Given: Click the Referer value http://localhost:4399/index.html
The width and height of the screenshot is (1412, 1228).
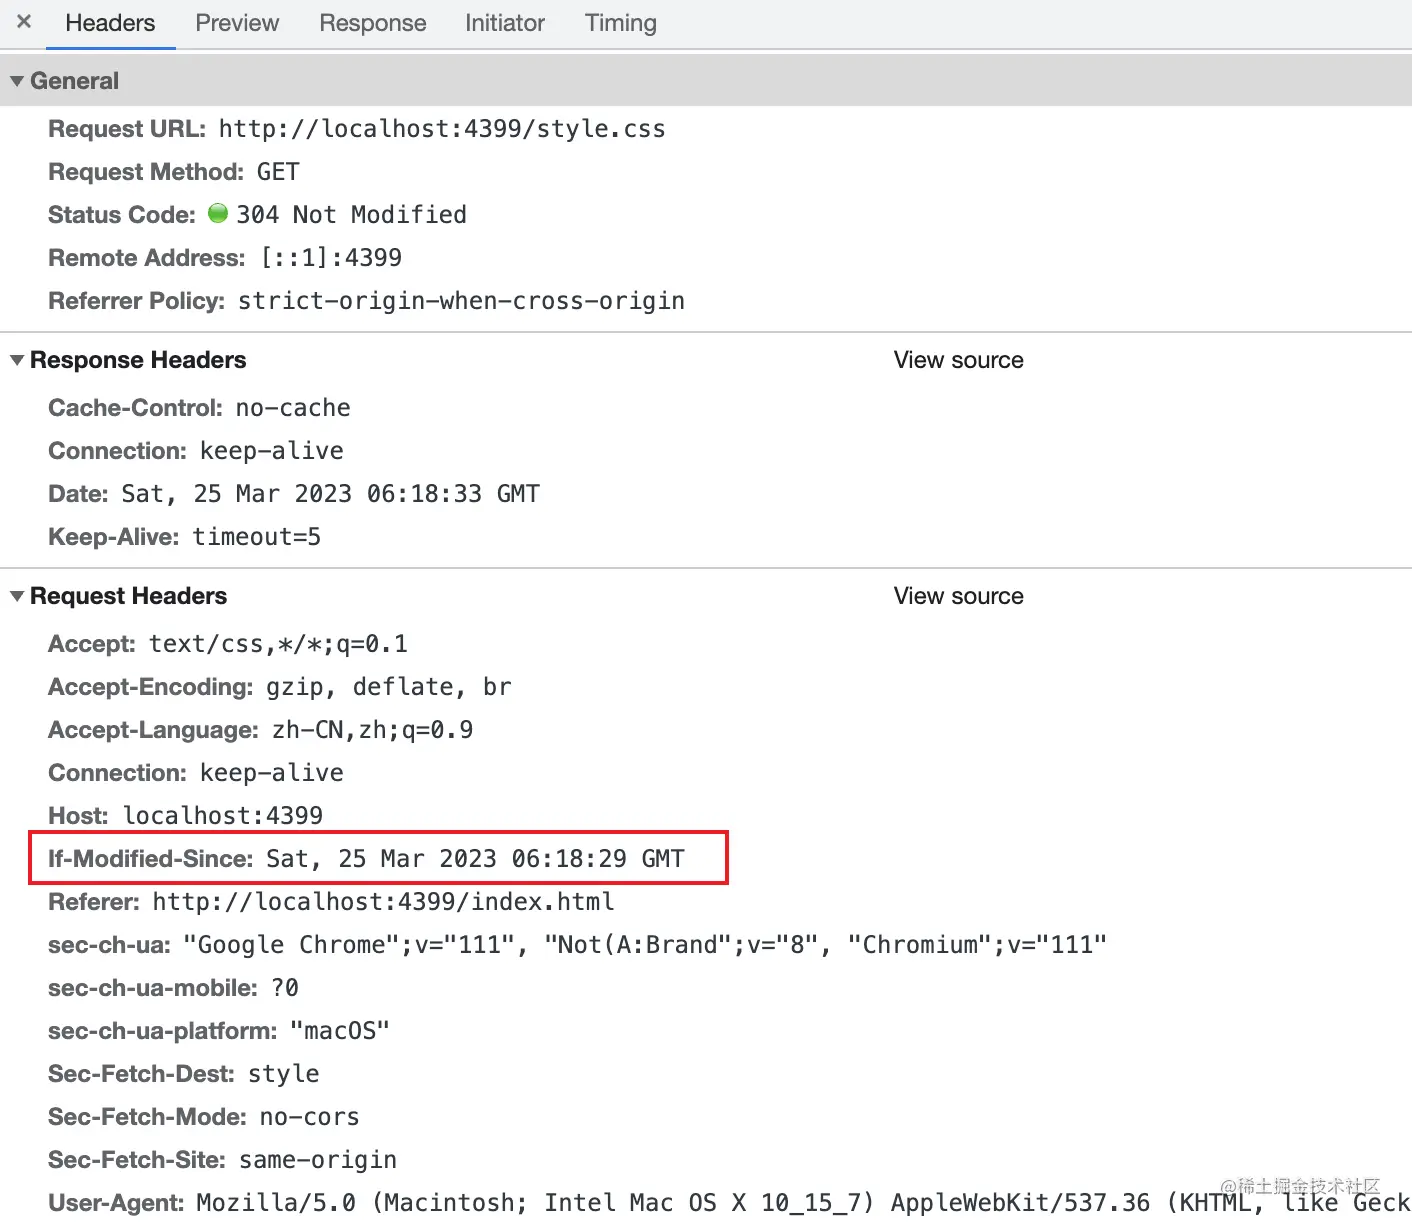Looking at the screenshot, I should point(383,902).
